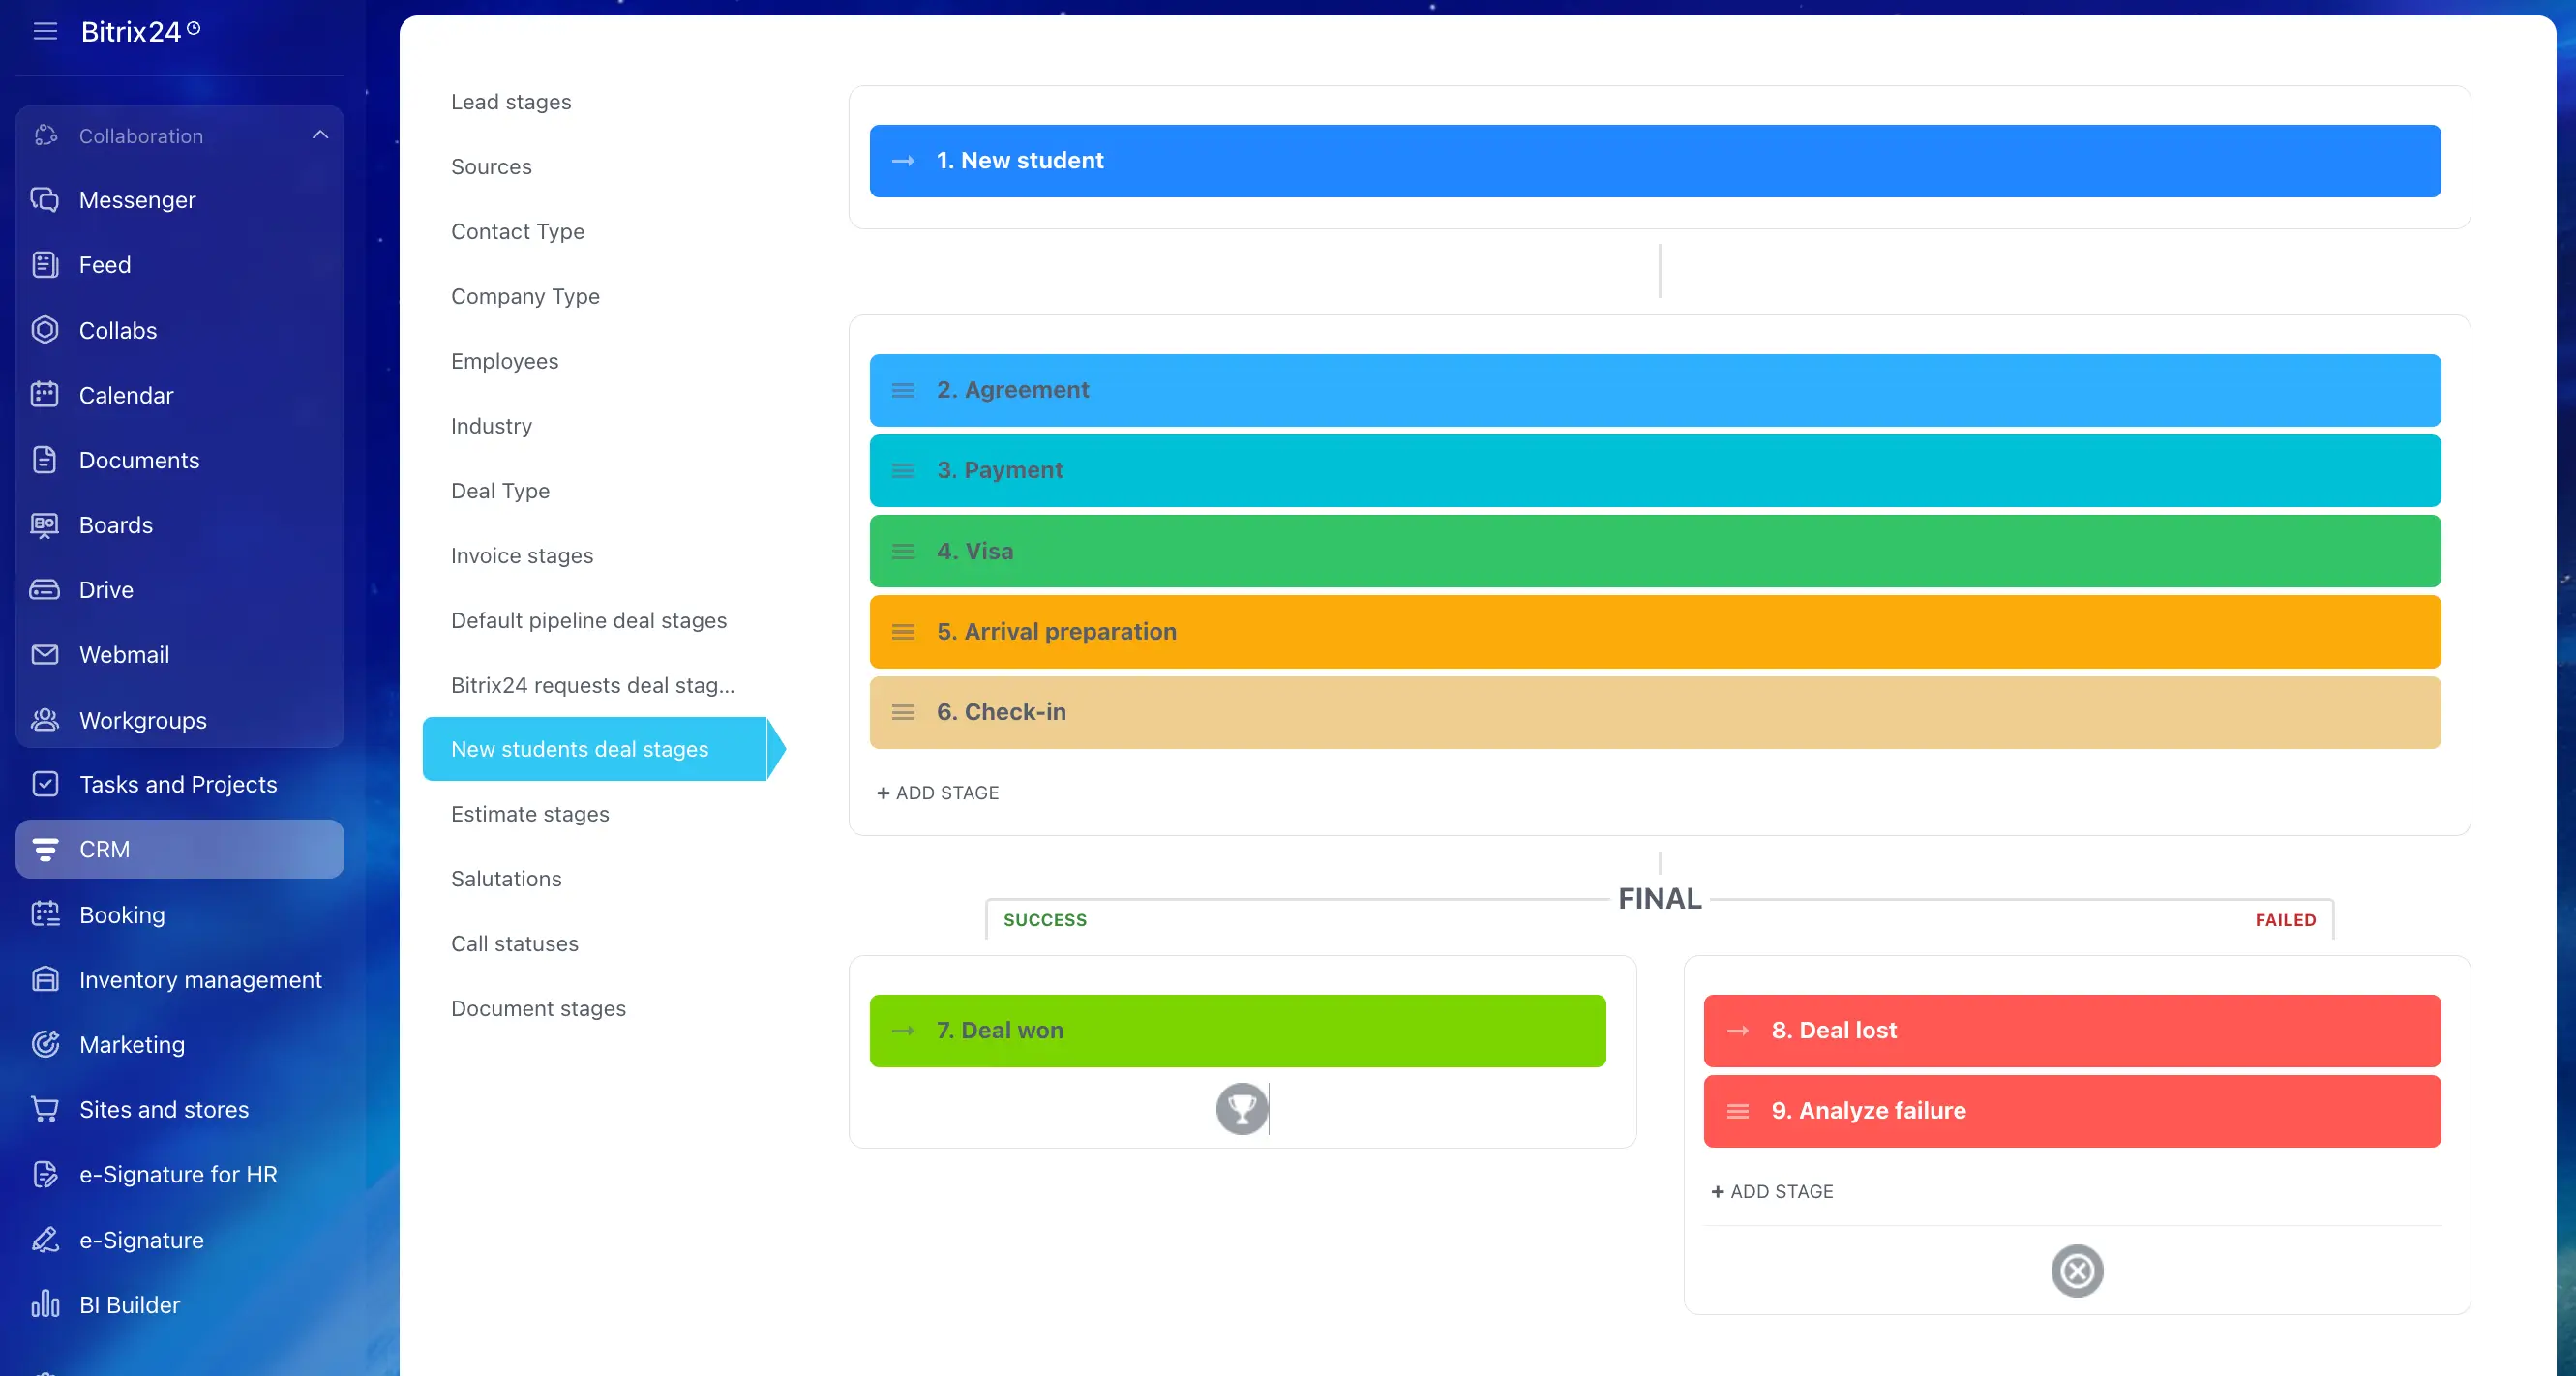Open the Messenger icon in sidebar

click(x=45, y=200)
